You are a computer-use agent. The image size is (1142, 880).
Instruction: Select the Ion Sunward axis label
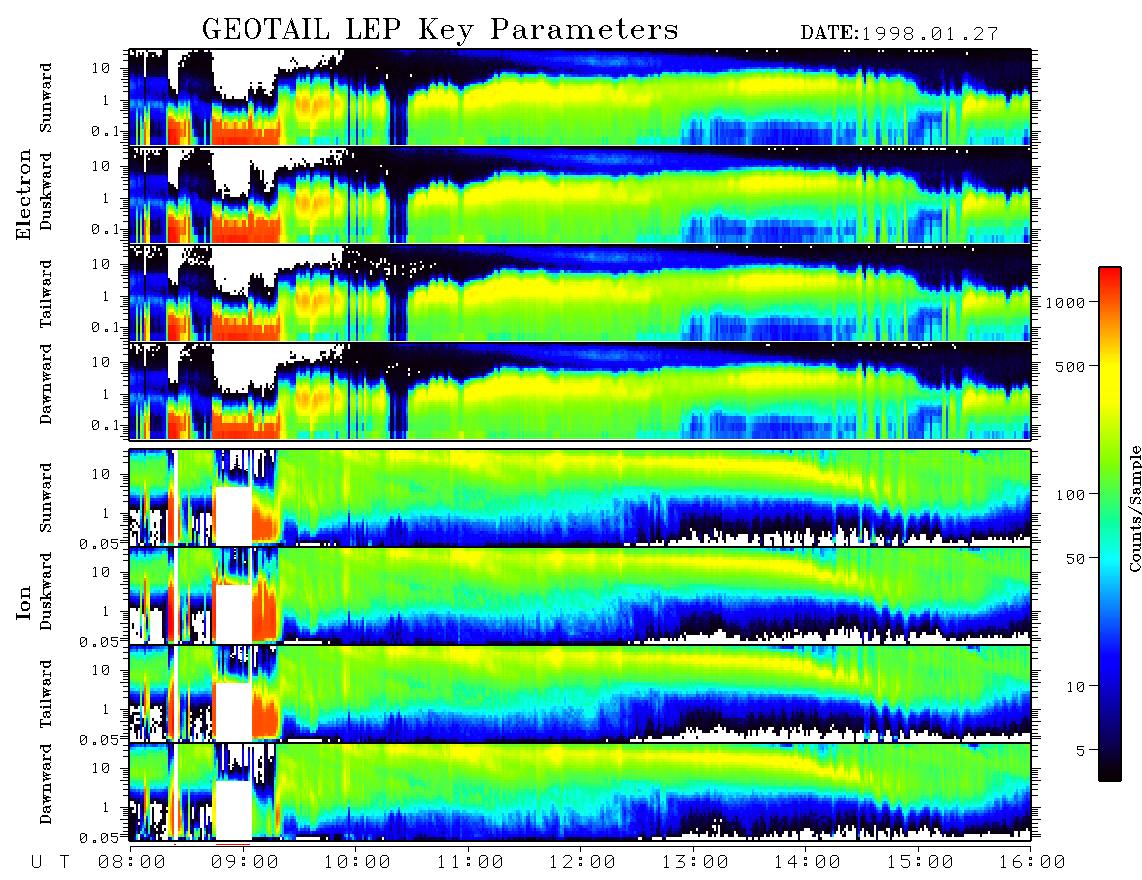[x=46, y=498]
